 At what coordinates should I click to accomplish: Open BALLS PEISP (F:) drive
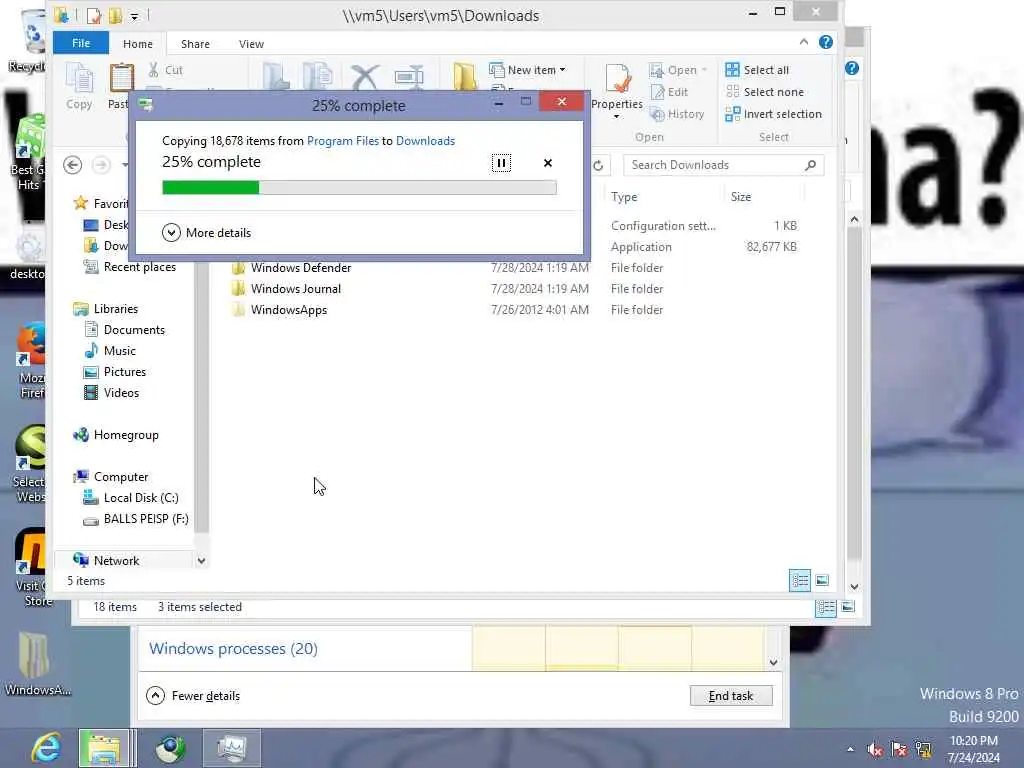136,519
